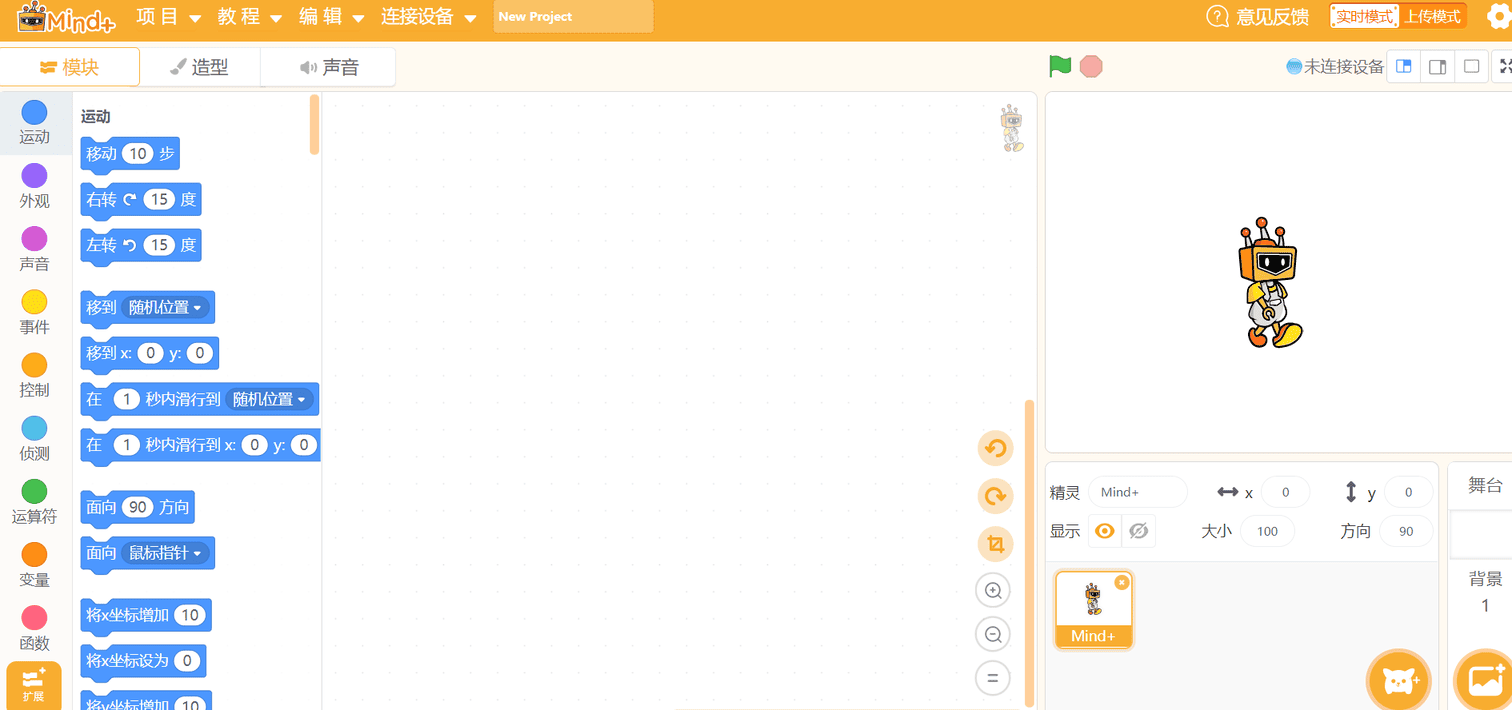The image size is (1512, 710).
Task: Click the green flag to run
Action: (x=1060, y=67)
